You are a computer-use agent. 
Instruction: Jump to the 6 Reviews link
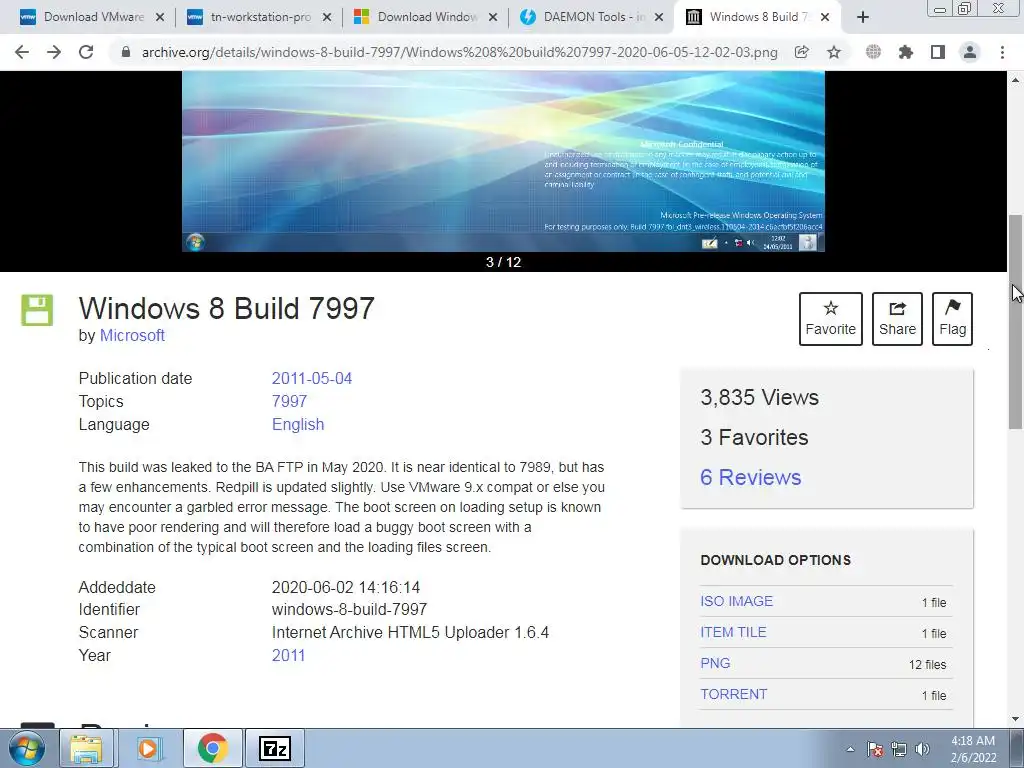[750, 477]
